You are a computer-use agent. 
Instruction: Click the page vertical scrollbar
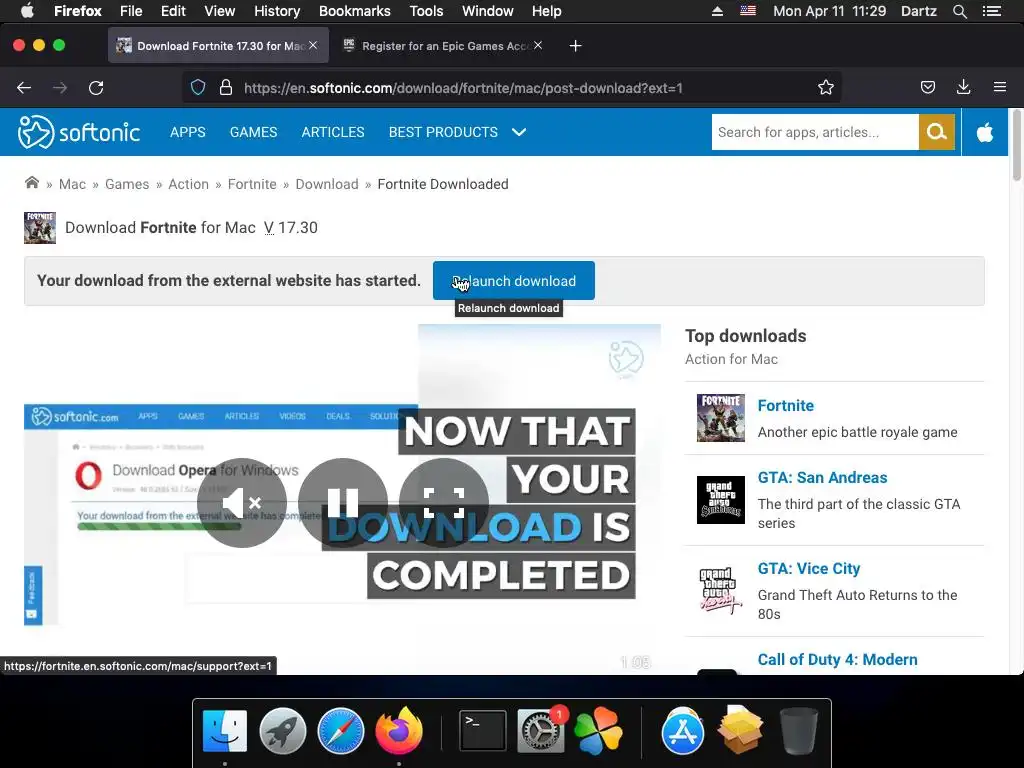pyautogui.click(x=1016, y=146)
